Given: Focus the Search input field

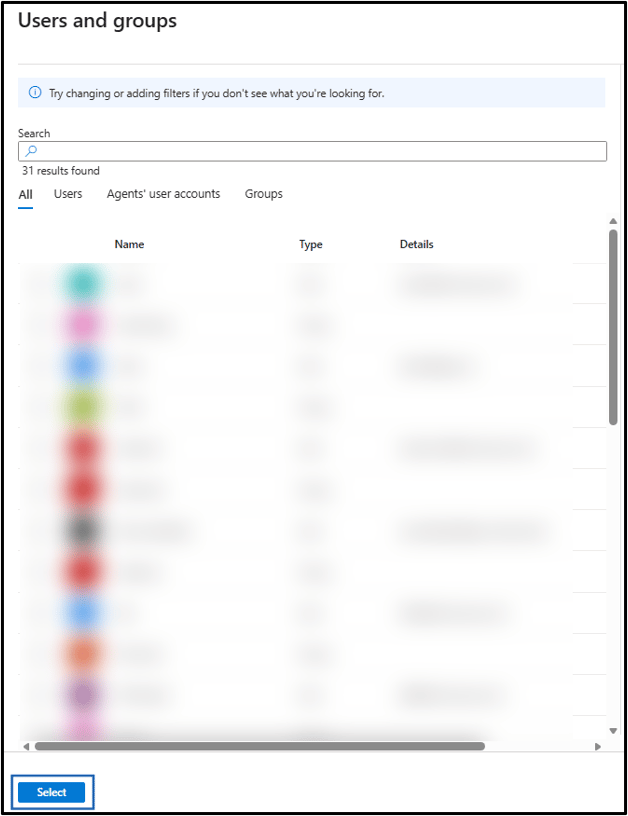Looking at the screenshot, I should (x=312, y=151).
